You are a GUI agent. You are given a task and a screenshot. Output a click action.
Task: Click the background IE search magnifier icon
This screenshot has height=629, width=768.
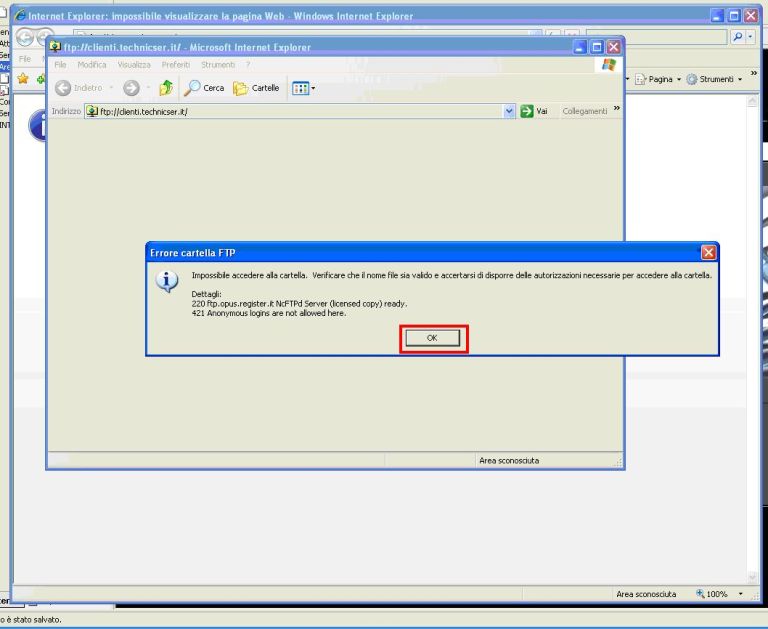(738, 37)
